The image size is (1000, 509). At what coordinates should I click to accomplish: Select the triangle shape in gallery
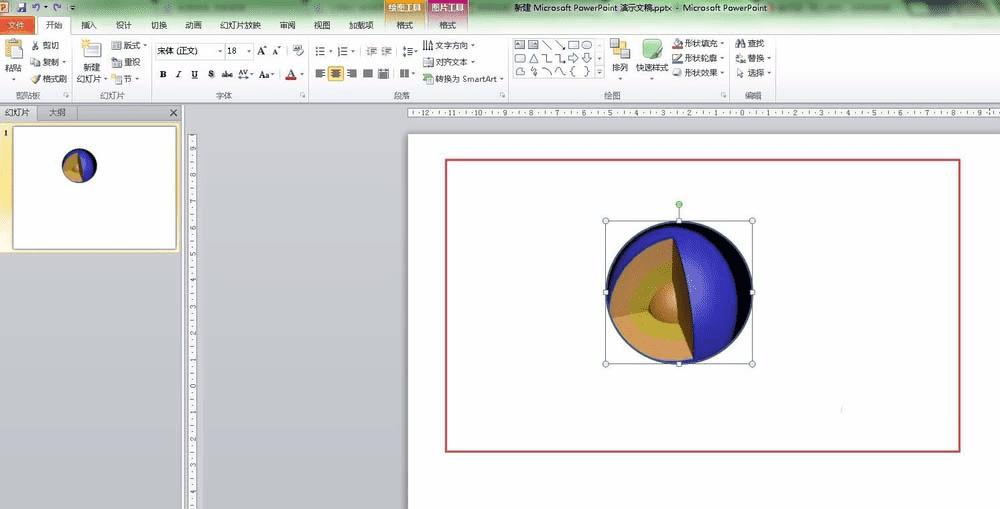point(533,59)
